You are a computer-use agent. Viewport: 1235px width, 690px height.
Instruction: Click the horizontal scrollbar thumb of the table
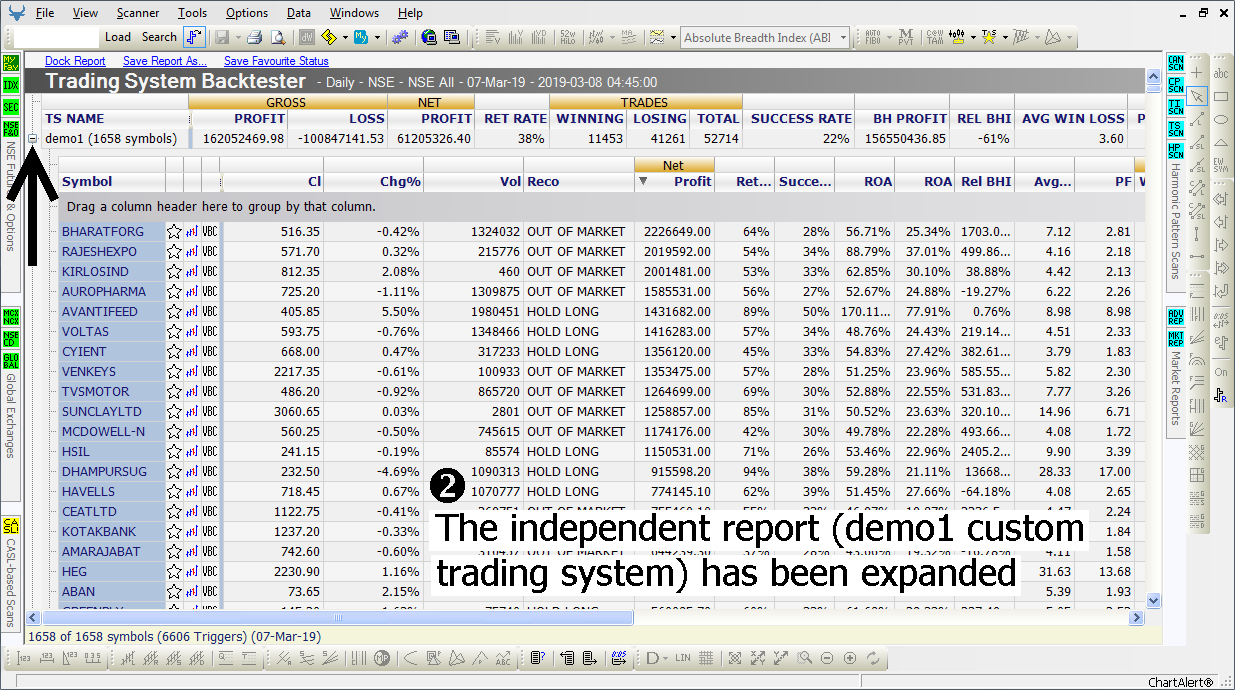pos(337,618)
